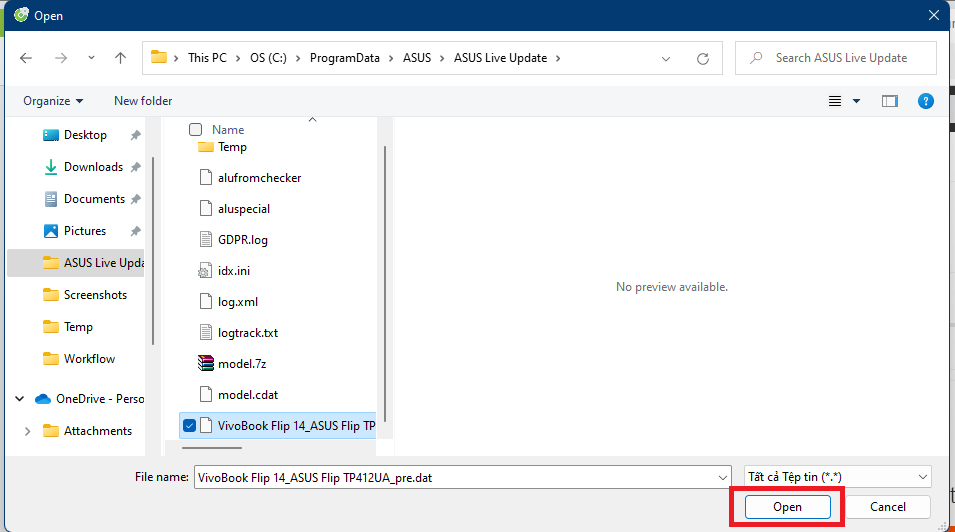Viewport: 955px width, 532px height.
Task: Click the forward navigation arrow
Action: pyautogui.click(x=61, y=58)
